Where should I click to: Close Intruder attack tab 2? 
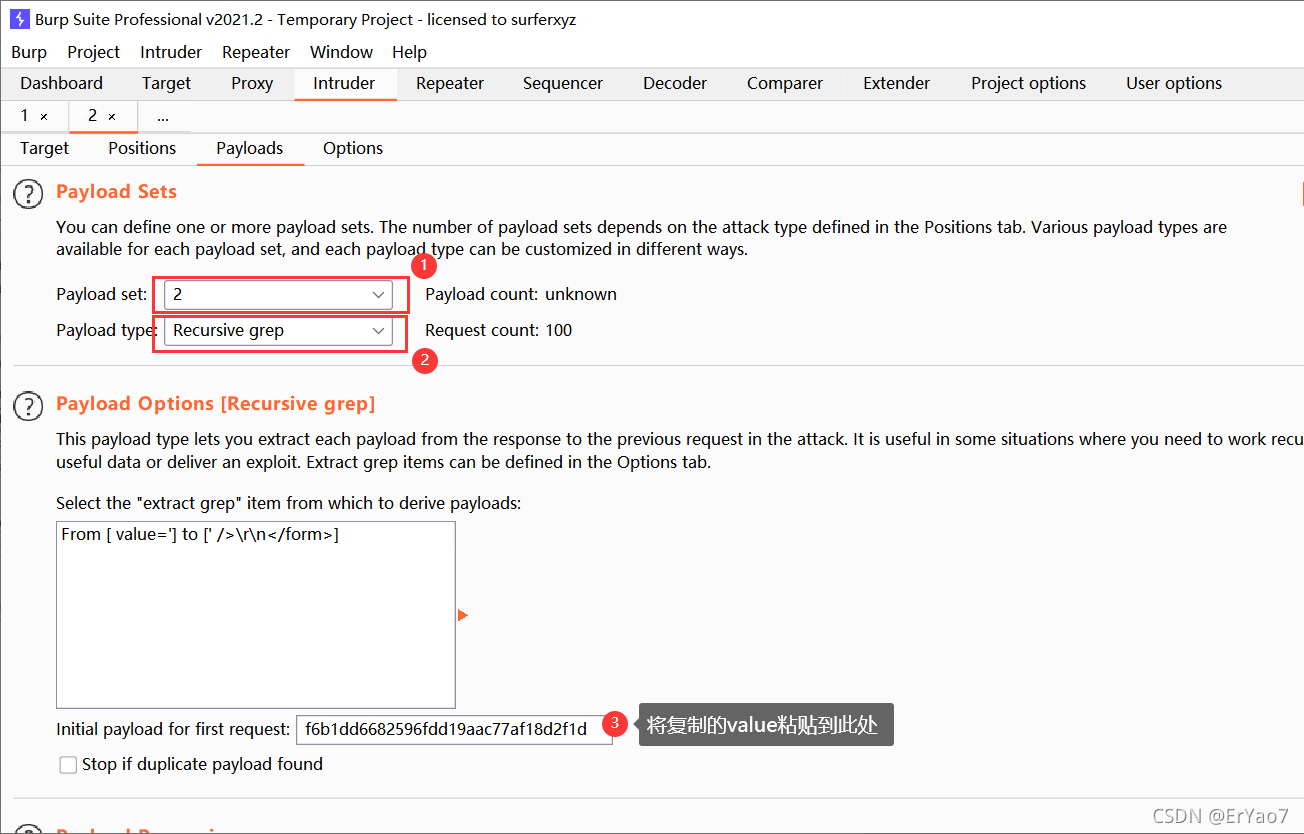point(112,117)
